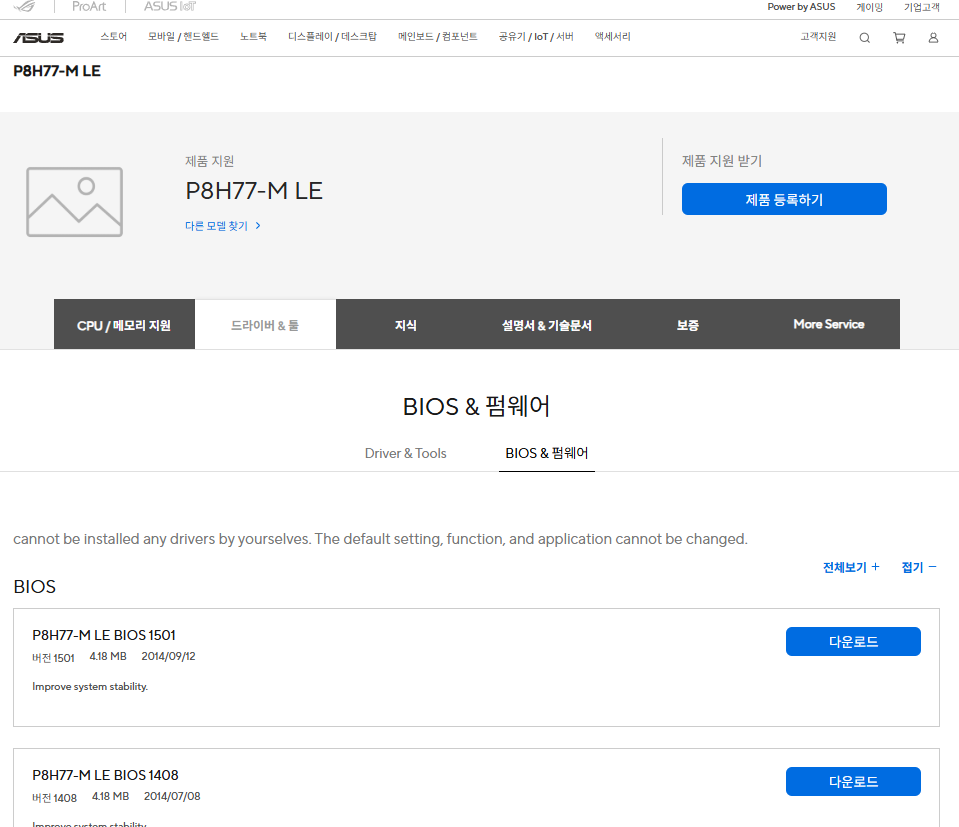The height and width of the screenshot is (827, 959).
Task: Select the BIOS & 펌웨어 sub-tab
Action: tap(547, 453)
